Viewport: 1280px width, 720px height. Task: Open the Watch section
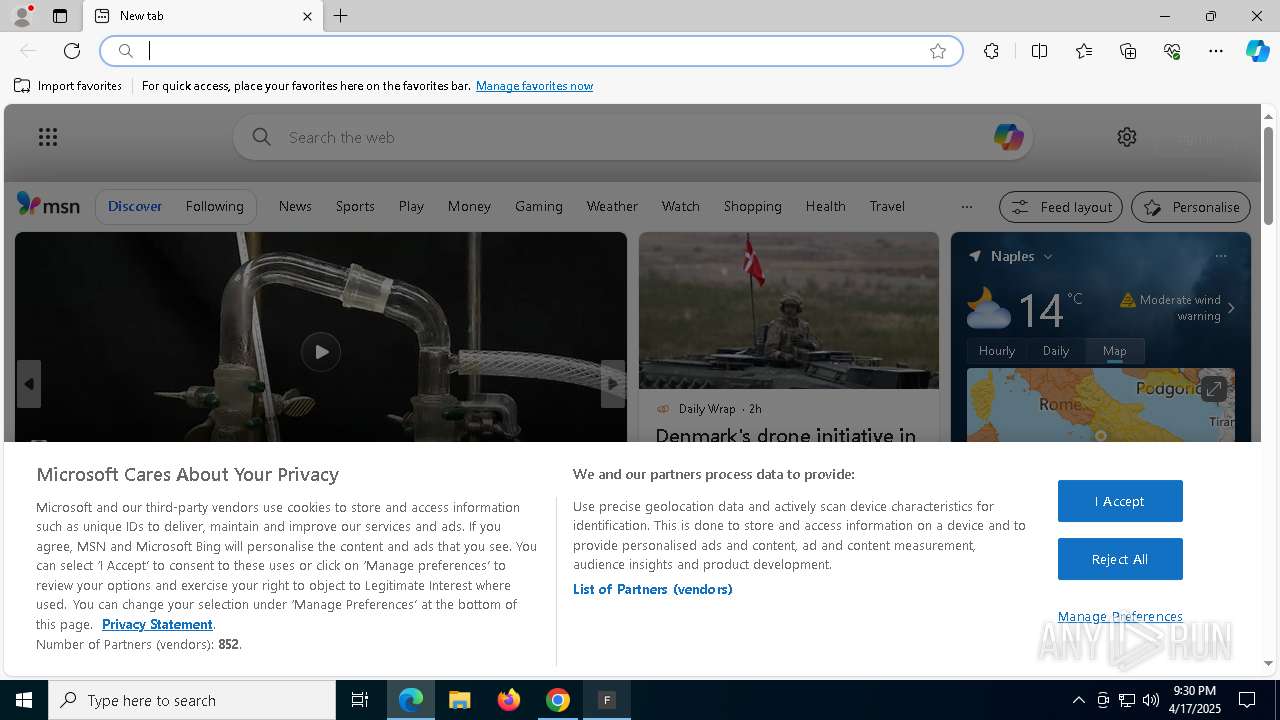coord(680,206)
